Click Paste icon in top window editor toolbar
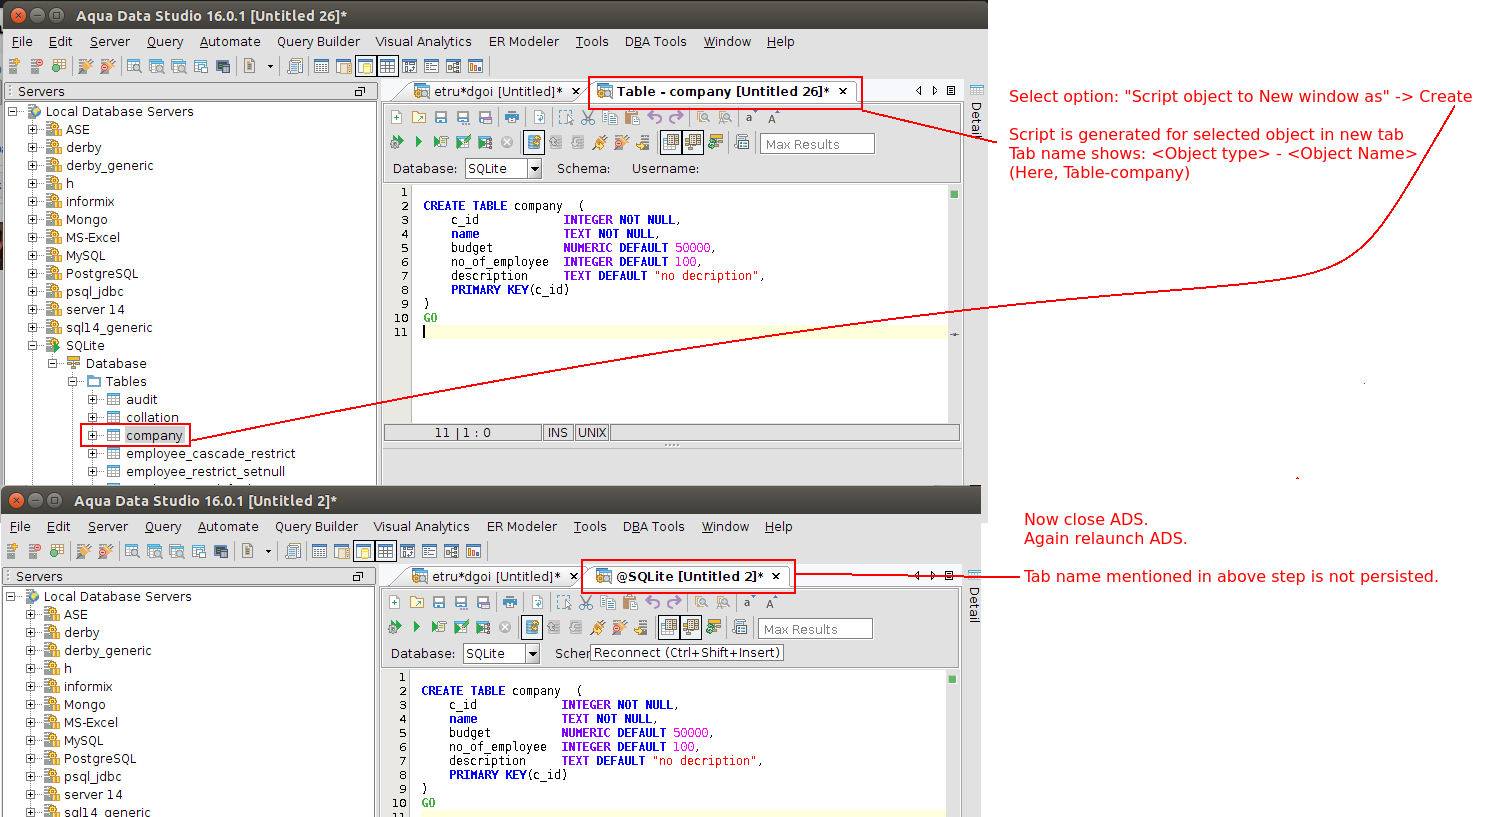The height and width of the screenshot is (817, 1506). pyautogui.click(x=632, y=118)
